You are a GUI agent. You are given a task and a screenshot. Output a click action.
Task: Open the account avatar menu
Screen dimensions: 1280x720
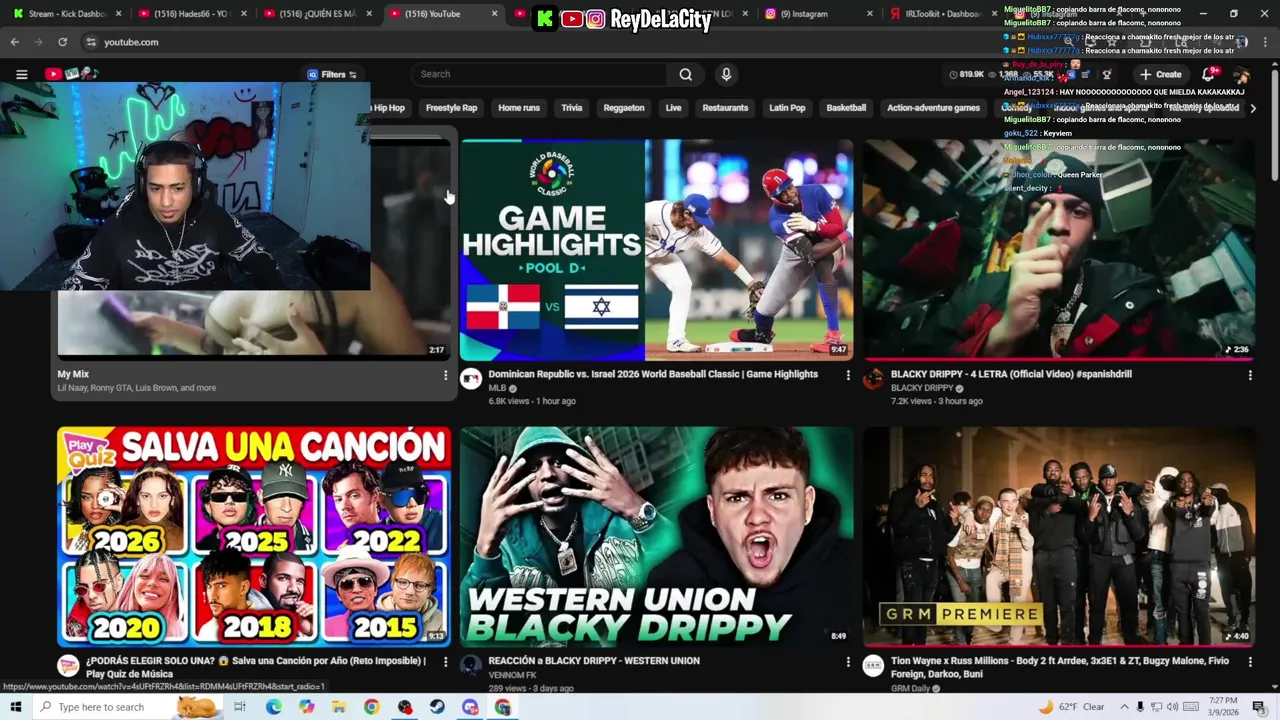[1241, 75]
